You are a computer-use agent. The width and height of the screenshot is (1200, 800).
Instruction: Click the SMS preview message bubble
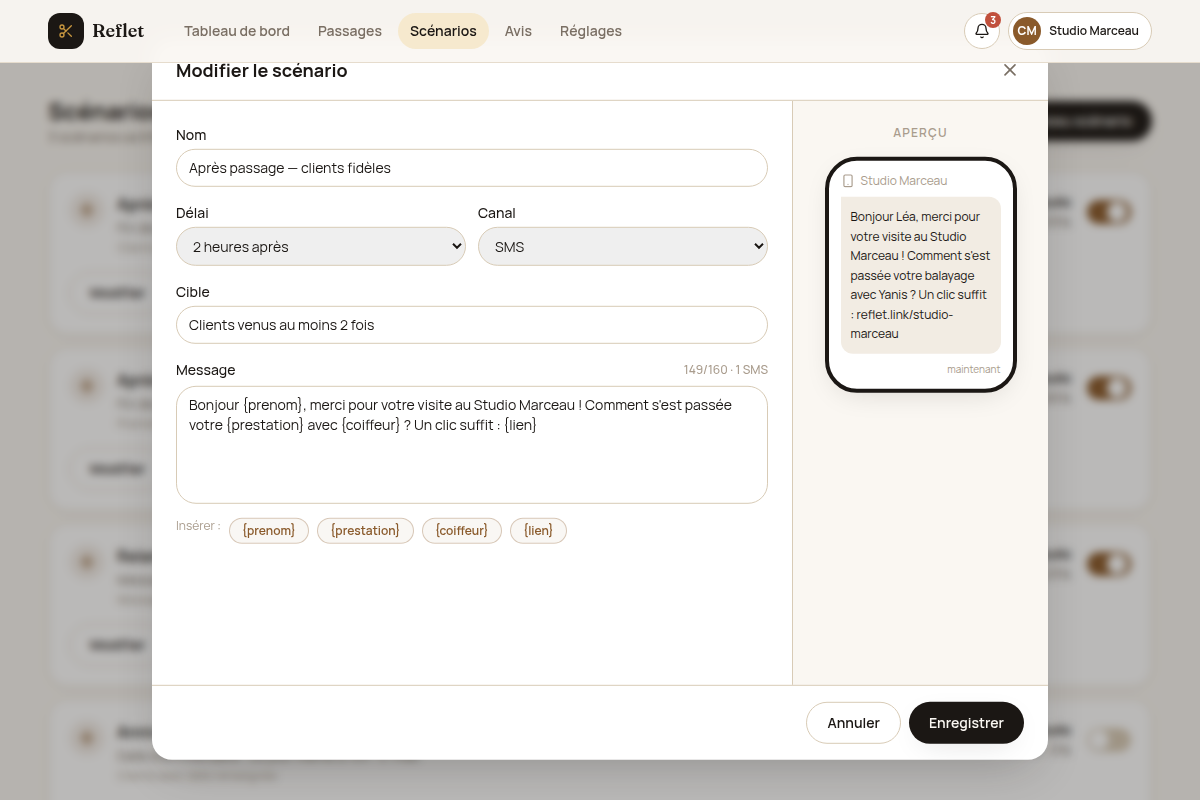coord(921,275)
